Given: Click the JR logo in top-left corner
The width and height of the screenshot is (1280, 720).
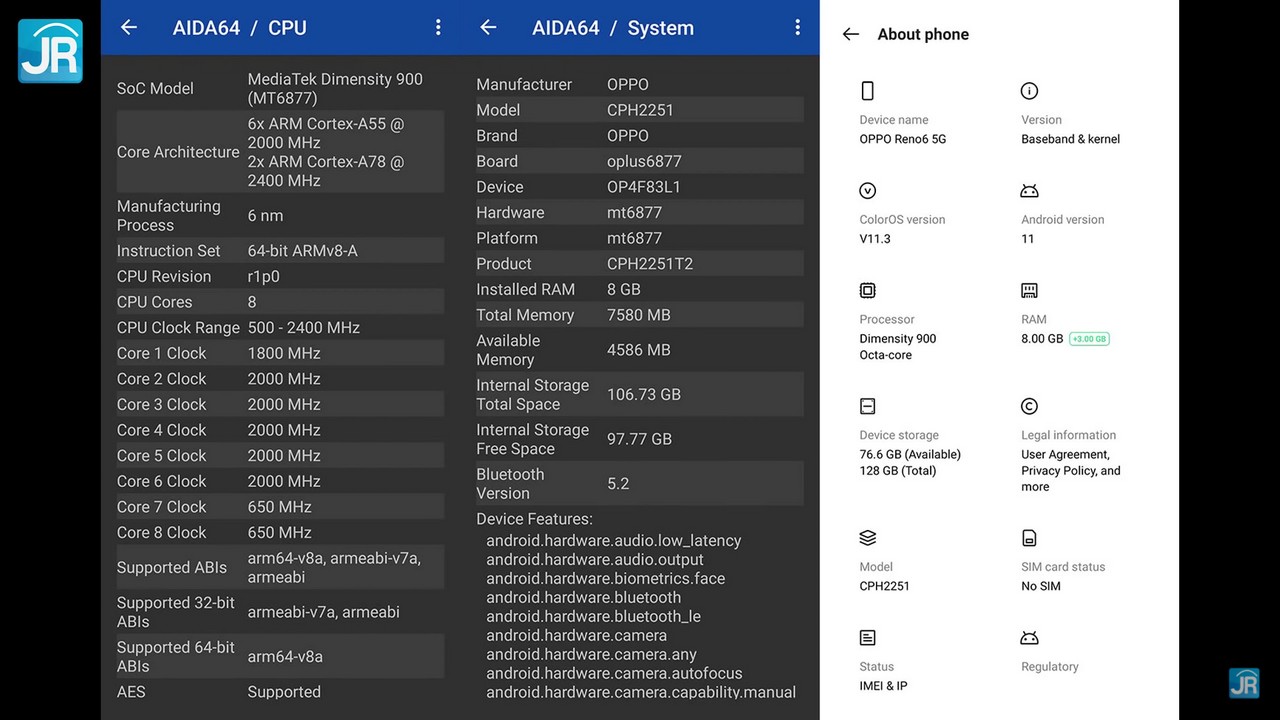Looking at the screenshot, I should point(50,50).
